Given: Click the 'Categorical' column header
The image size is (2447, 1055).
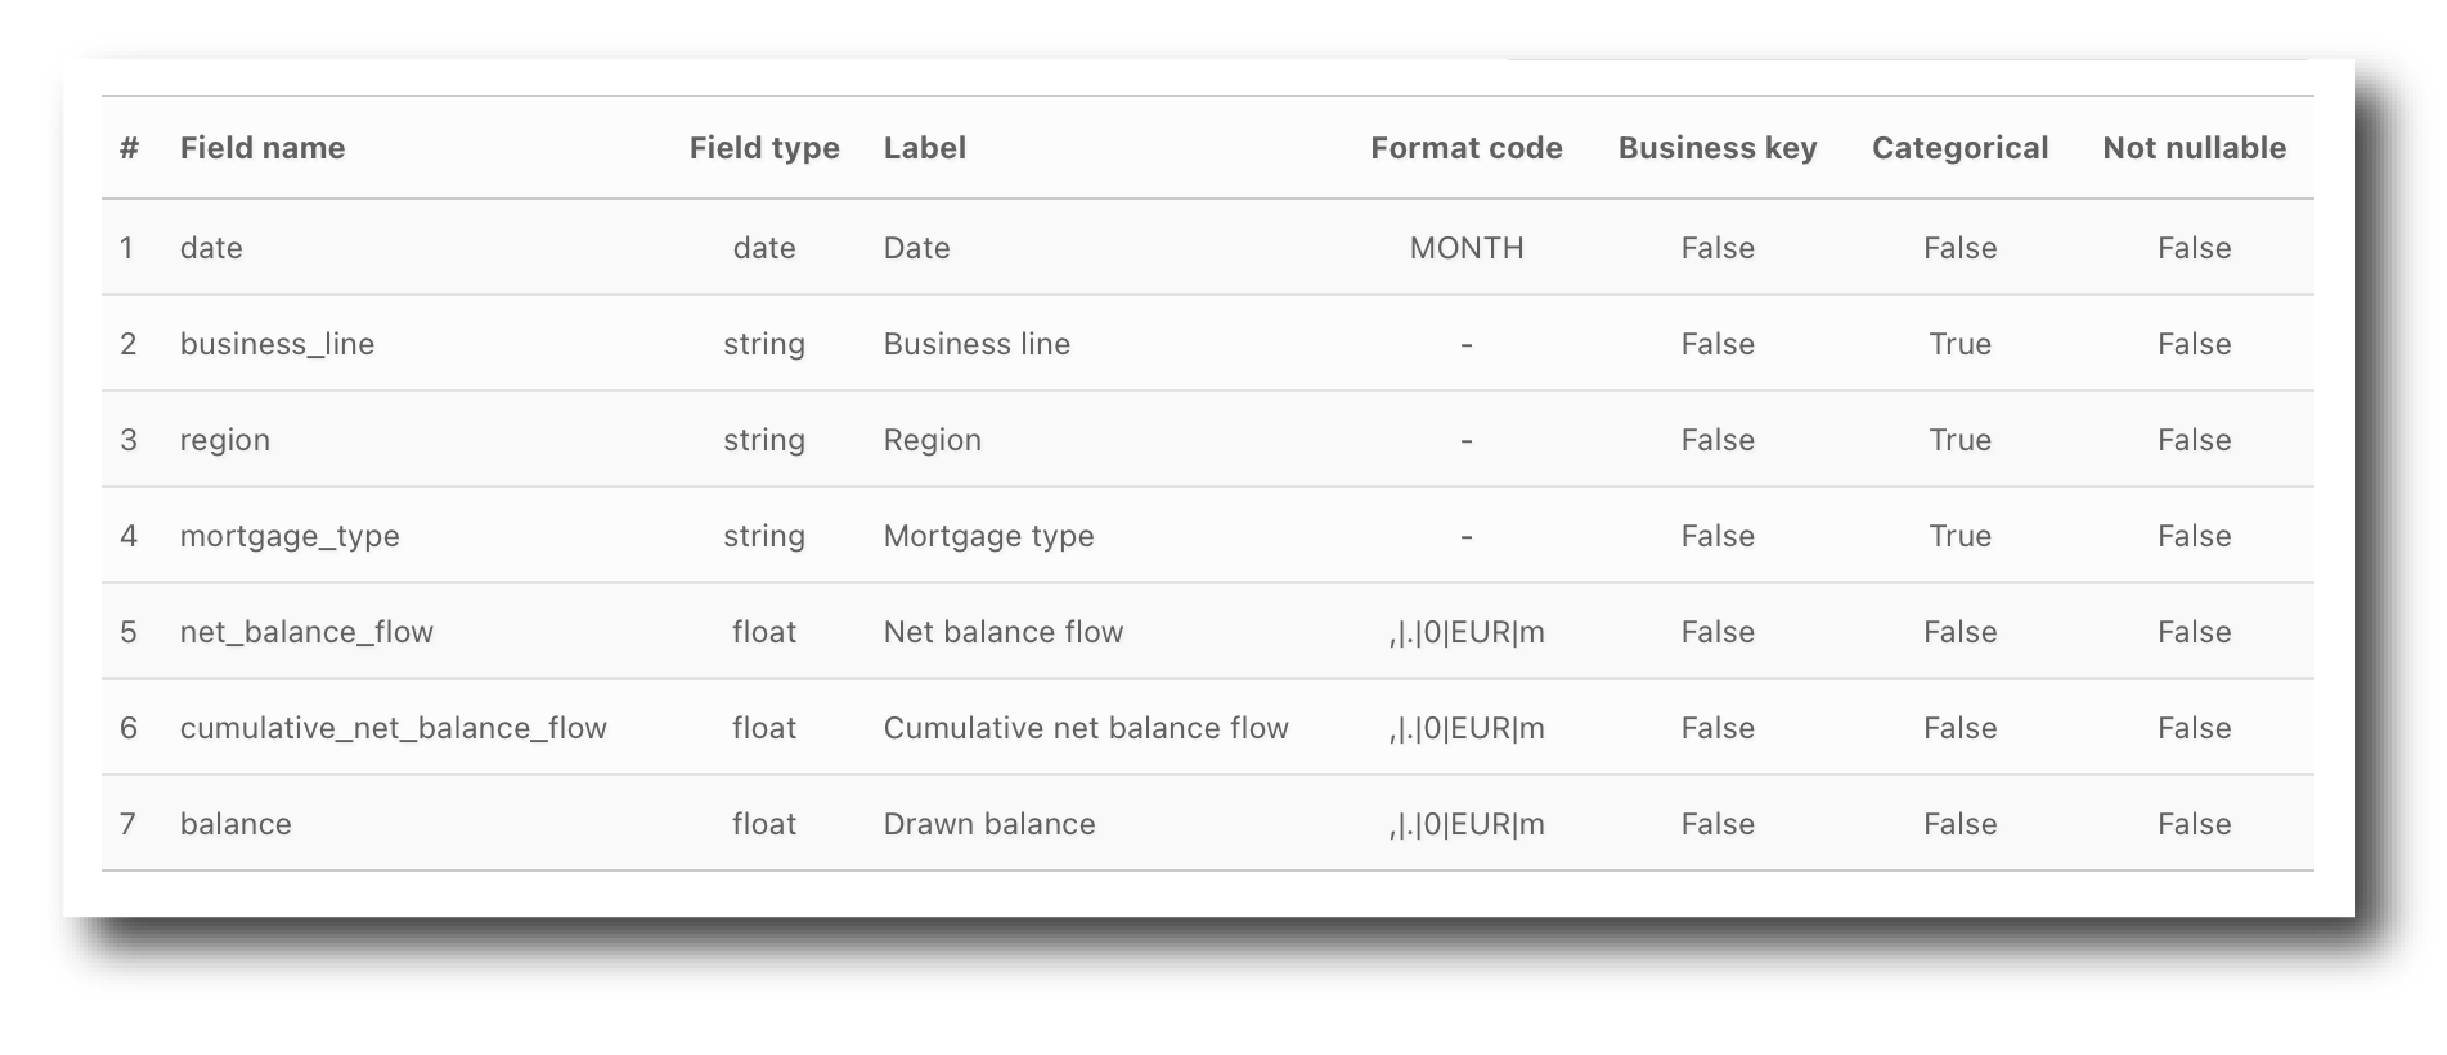Looking at the screenshot, I should [1959, 148].
